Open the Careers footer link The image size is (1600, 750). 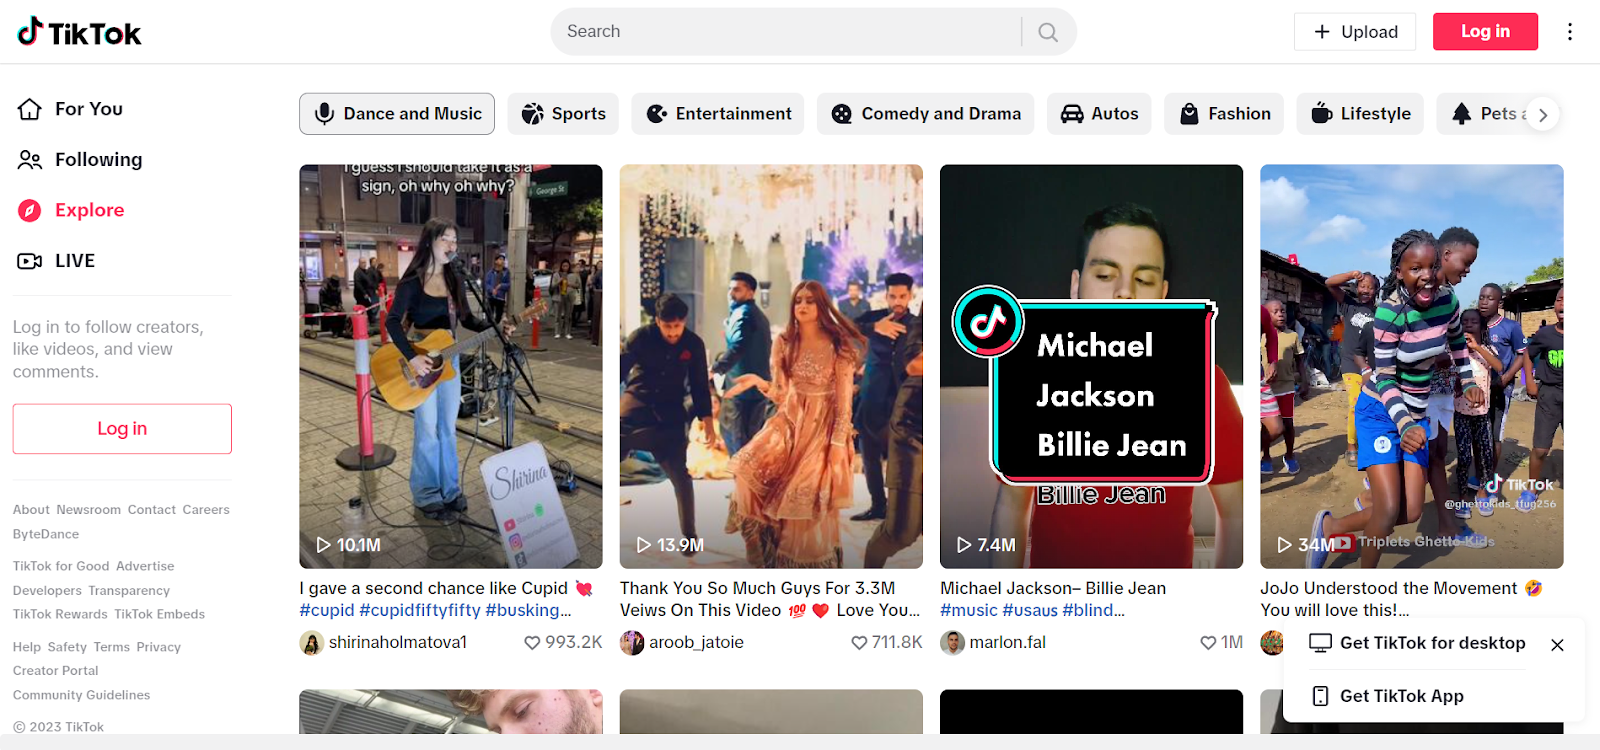click(x=206, y=510)
